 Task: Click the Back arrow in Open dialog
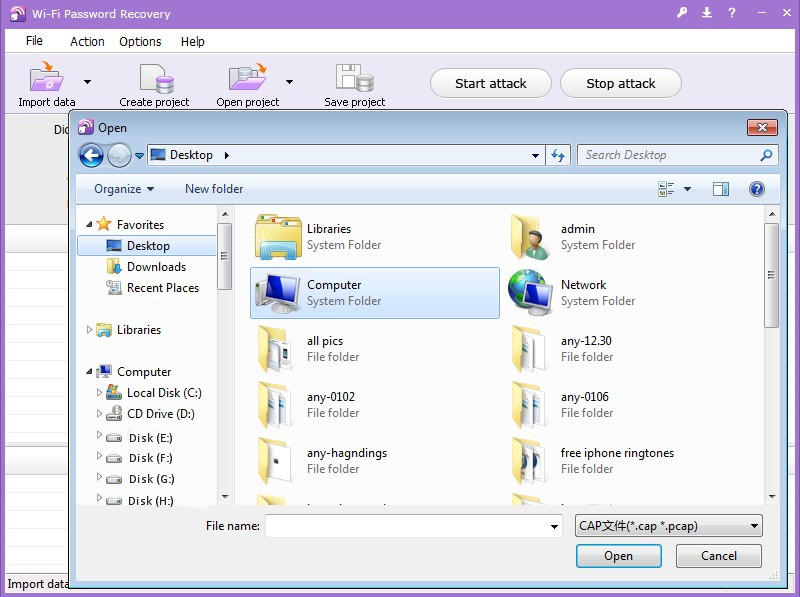coord(91,155)
